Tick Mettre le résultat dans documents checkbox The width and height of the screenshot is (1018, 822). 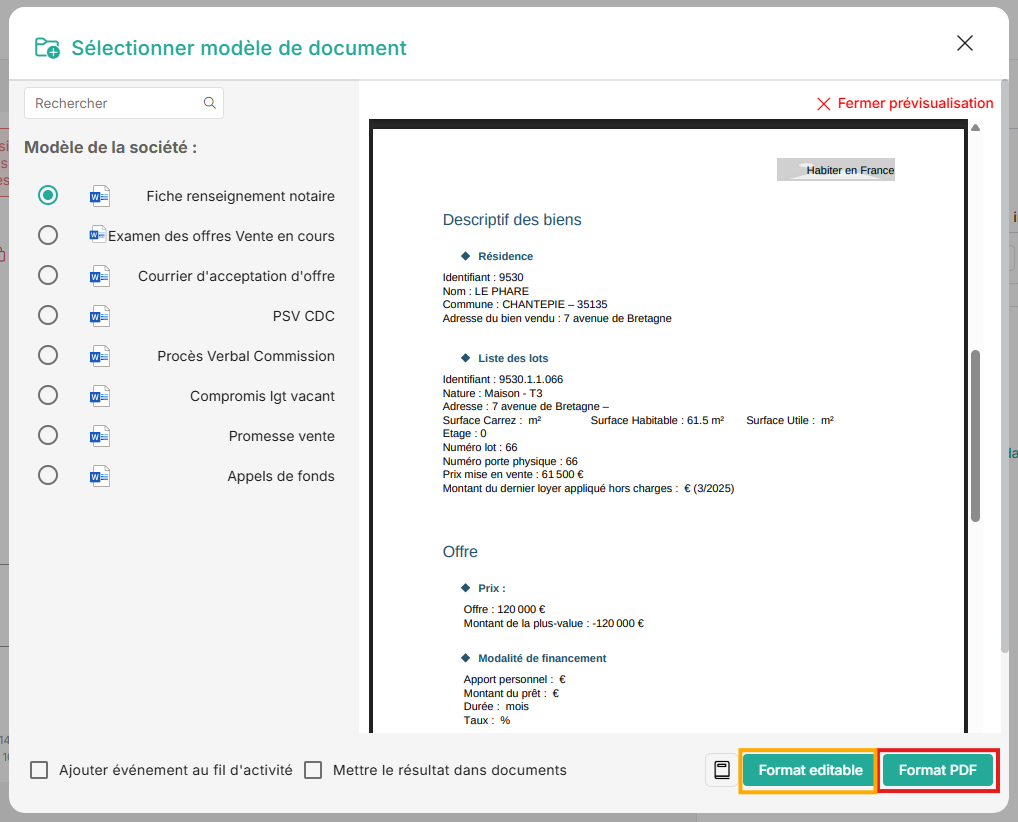click(313, 770)
